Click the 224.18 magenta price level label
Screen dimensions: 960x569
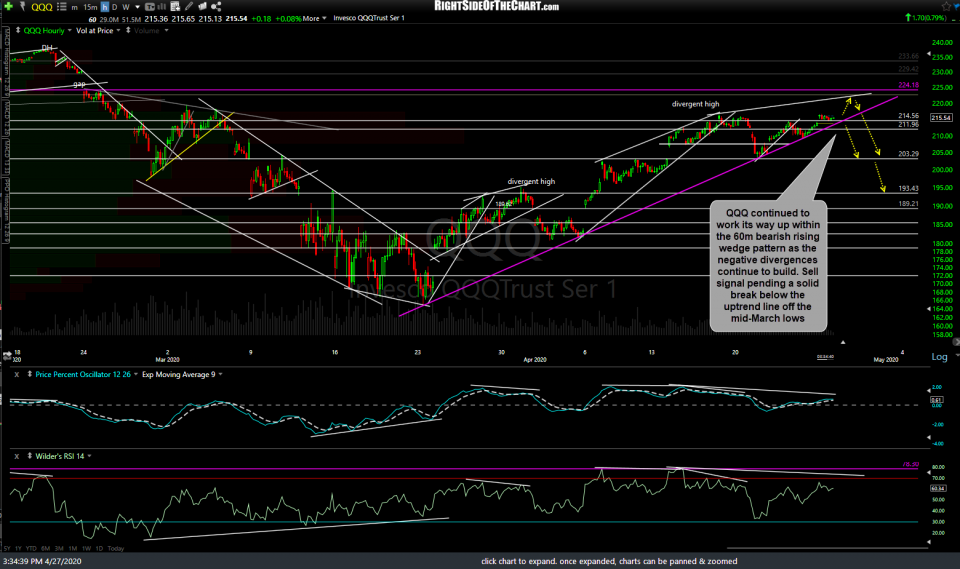[x=909, y=85]
